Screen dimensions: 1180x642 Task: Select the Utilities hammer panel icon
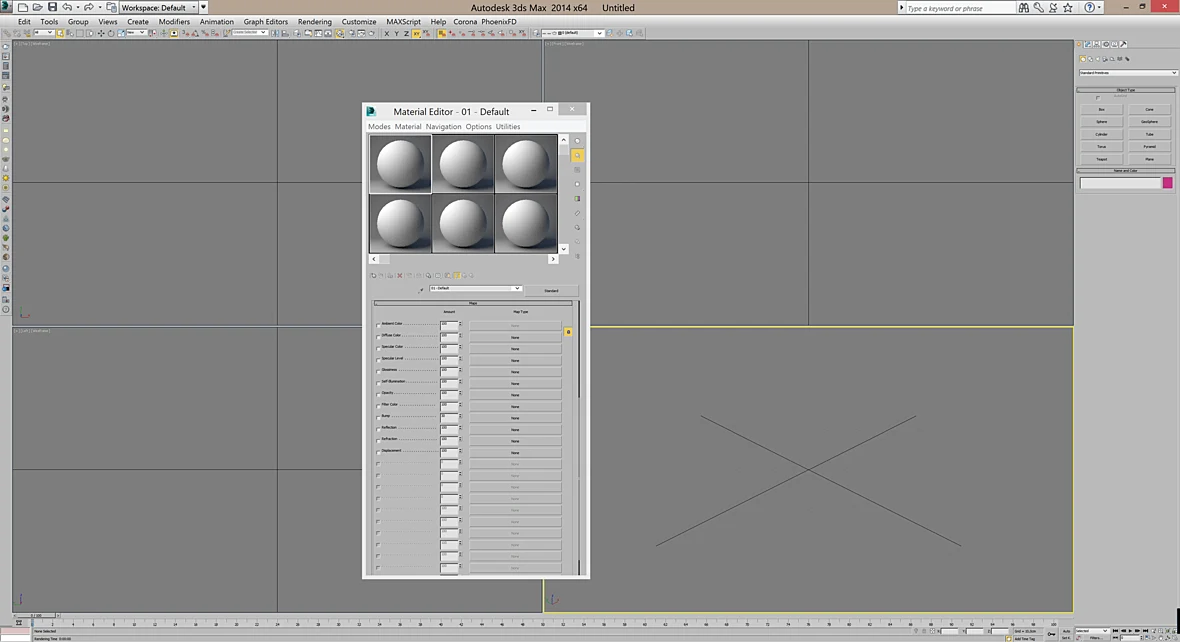click(1124, 44)
